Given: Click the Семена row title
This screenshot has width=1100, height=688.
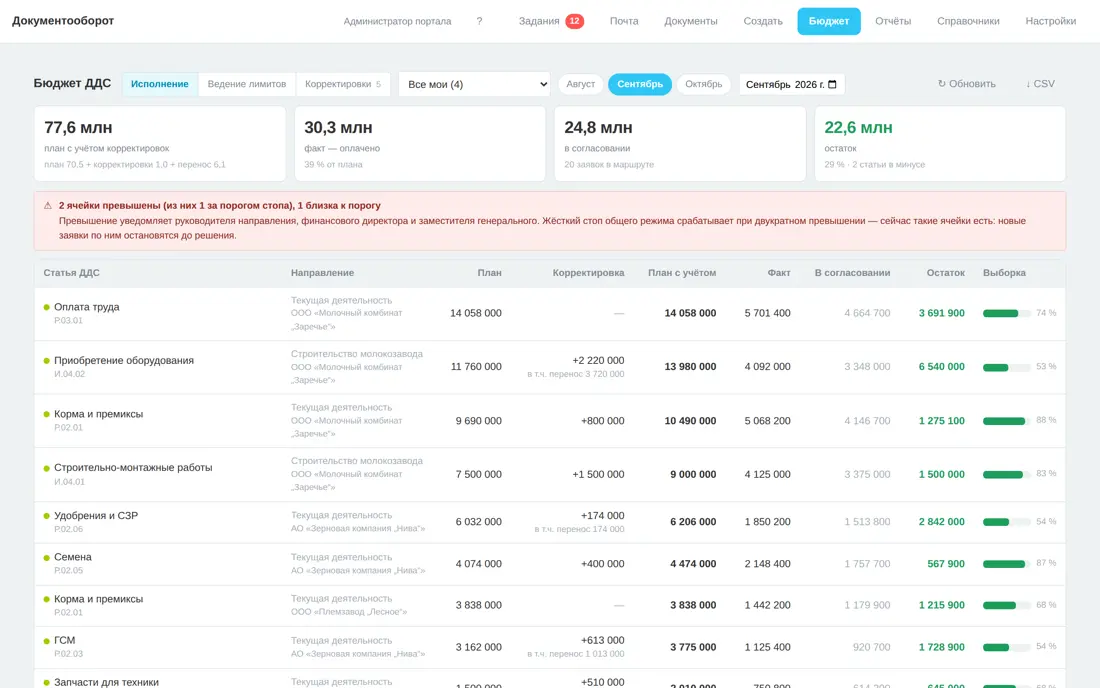Looking at the screenshot, I should 73,558.
